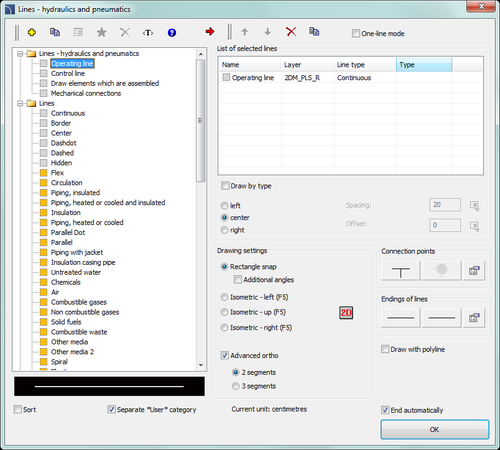Click the yellow add-new-line icon
This screenshot has height=450, width=500.
pyautogui.click(x=32, y=32)
